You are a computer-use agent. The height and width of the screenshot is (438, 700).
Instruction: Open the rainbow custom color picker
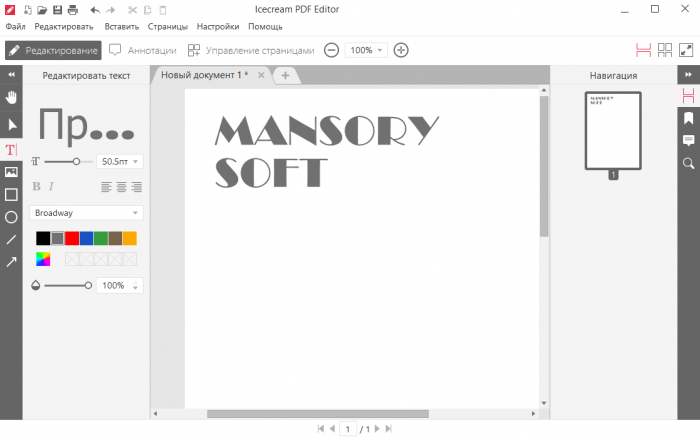click(x=43, y=259)
